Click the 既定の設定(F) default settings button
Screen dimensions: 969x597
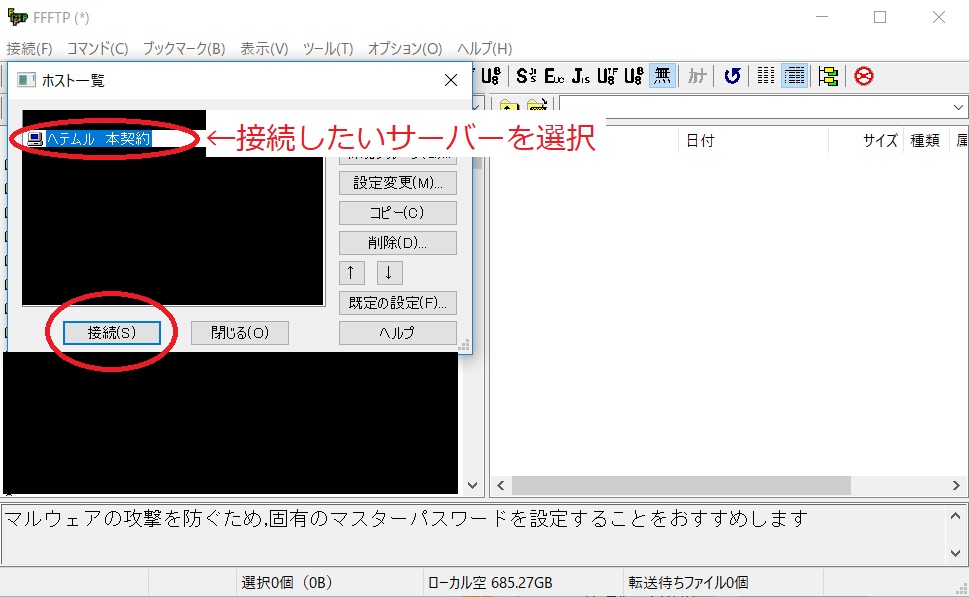398,302
